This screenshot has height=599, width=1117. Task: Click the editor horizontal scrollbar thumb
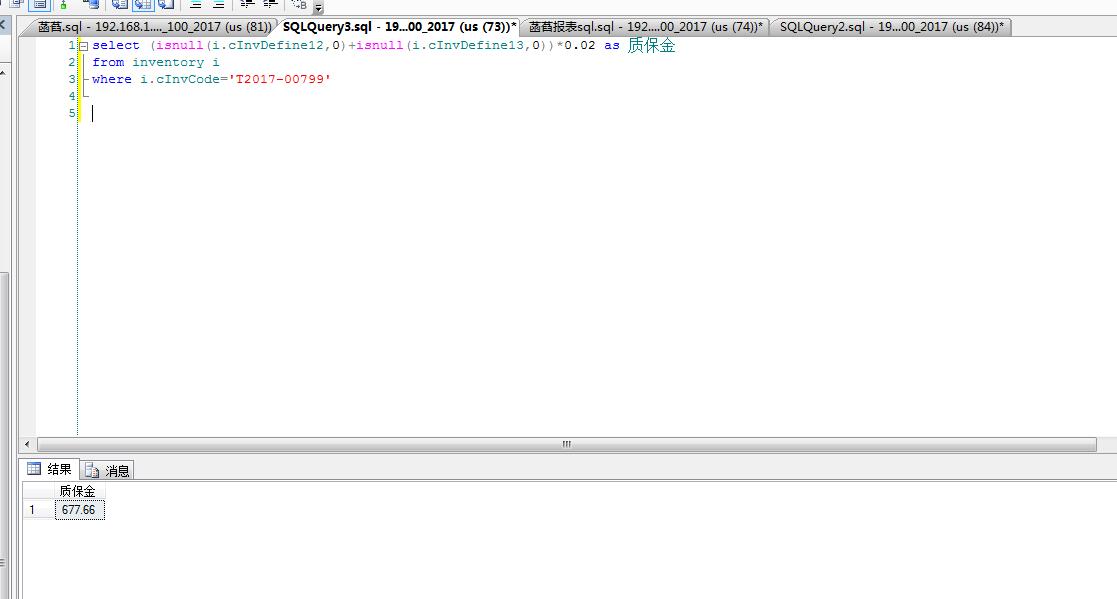[x=566, y=444]
